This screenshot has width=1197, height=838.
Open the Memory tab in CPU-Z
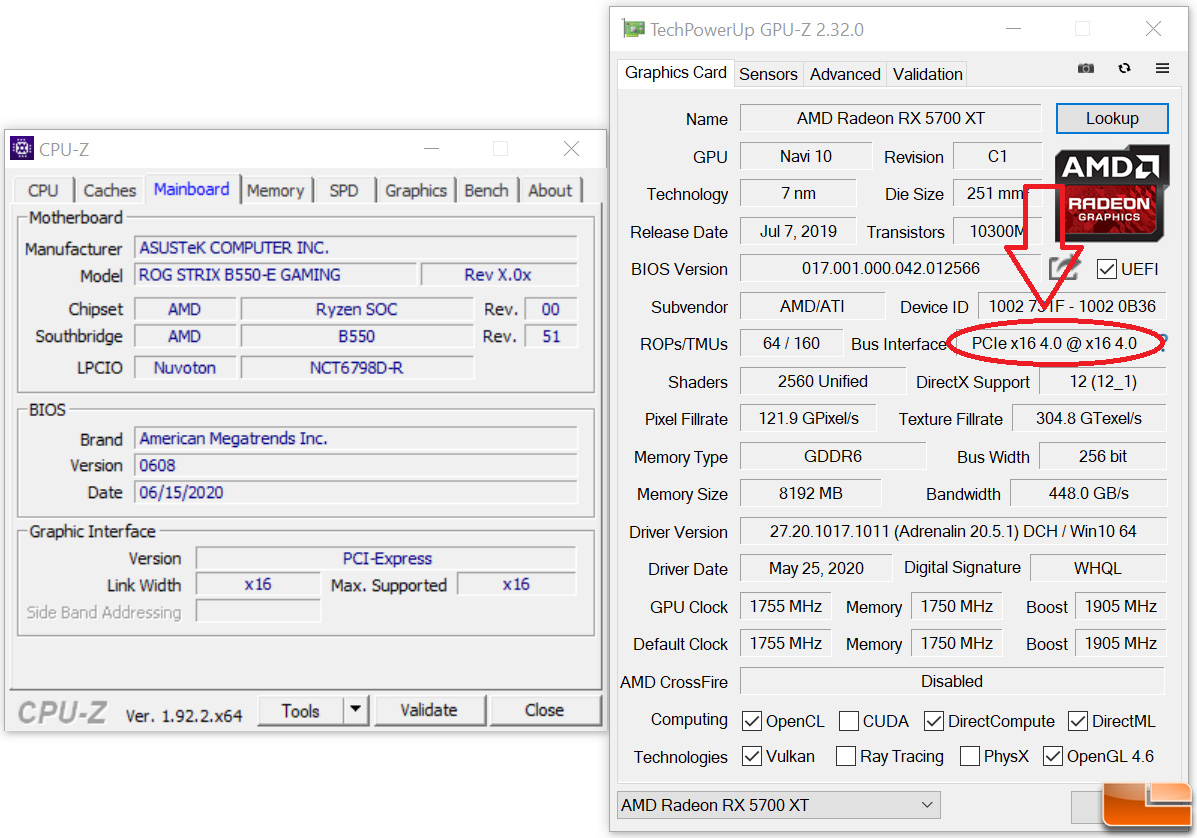[x=276, y=190]
